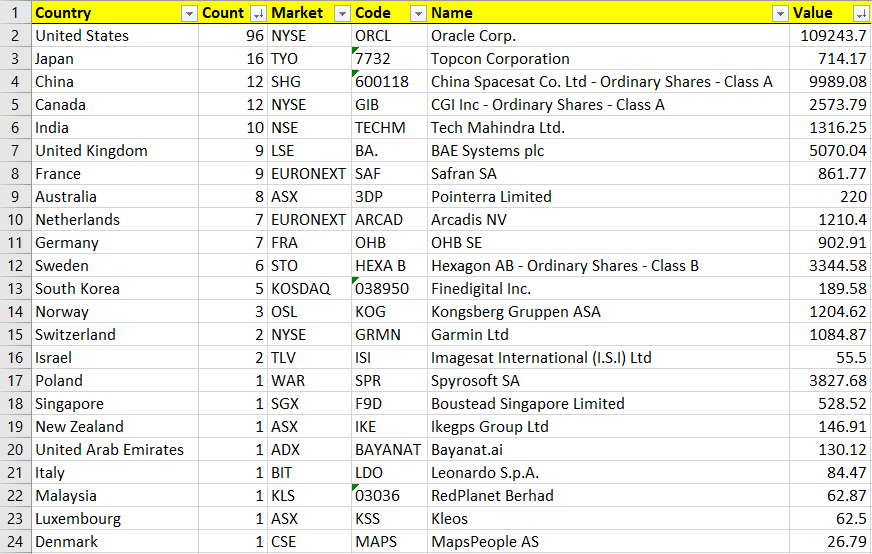The width and height of the screenshot is (872, 554).
Task: Select the cell 'Luxembourg'
Action: pyautogui.click(x=115, y=518)
